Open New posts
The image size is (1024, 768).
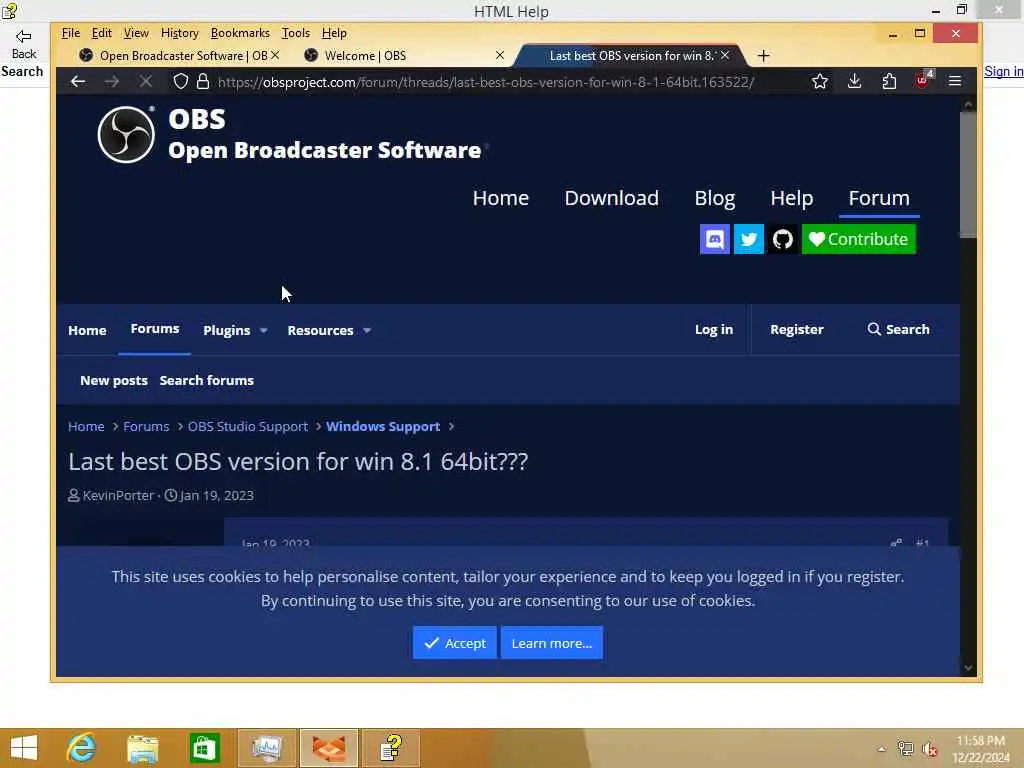point(114,380)
